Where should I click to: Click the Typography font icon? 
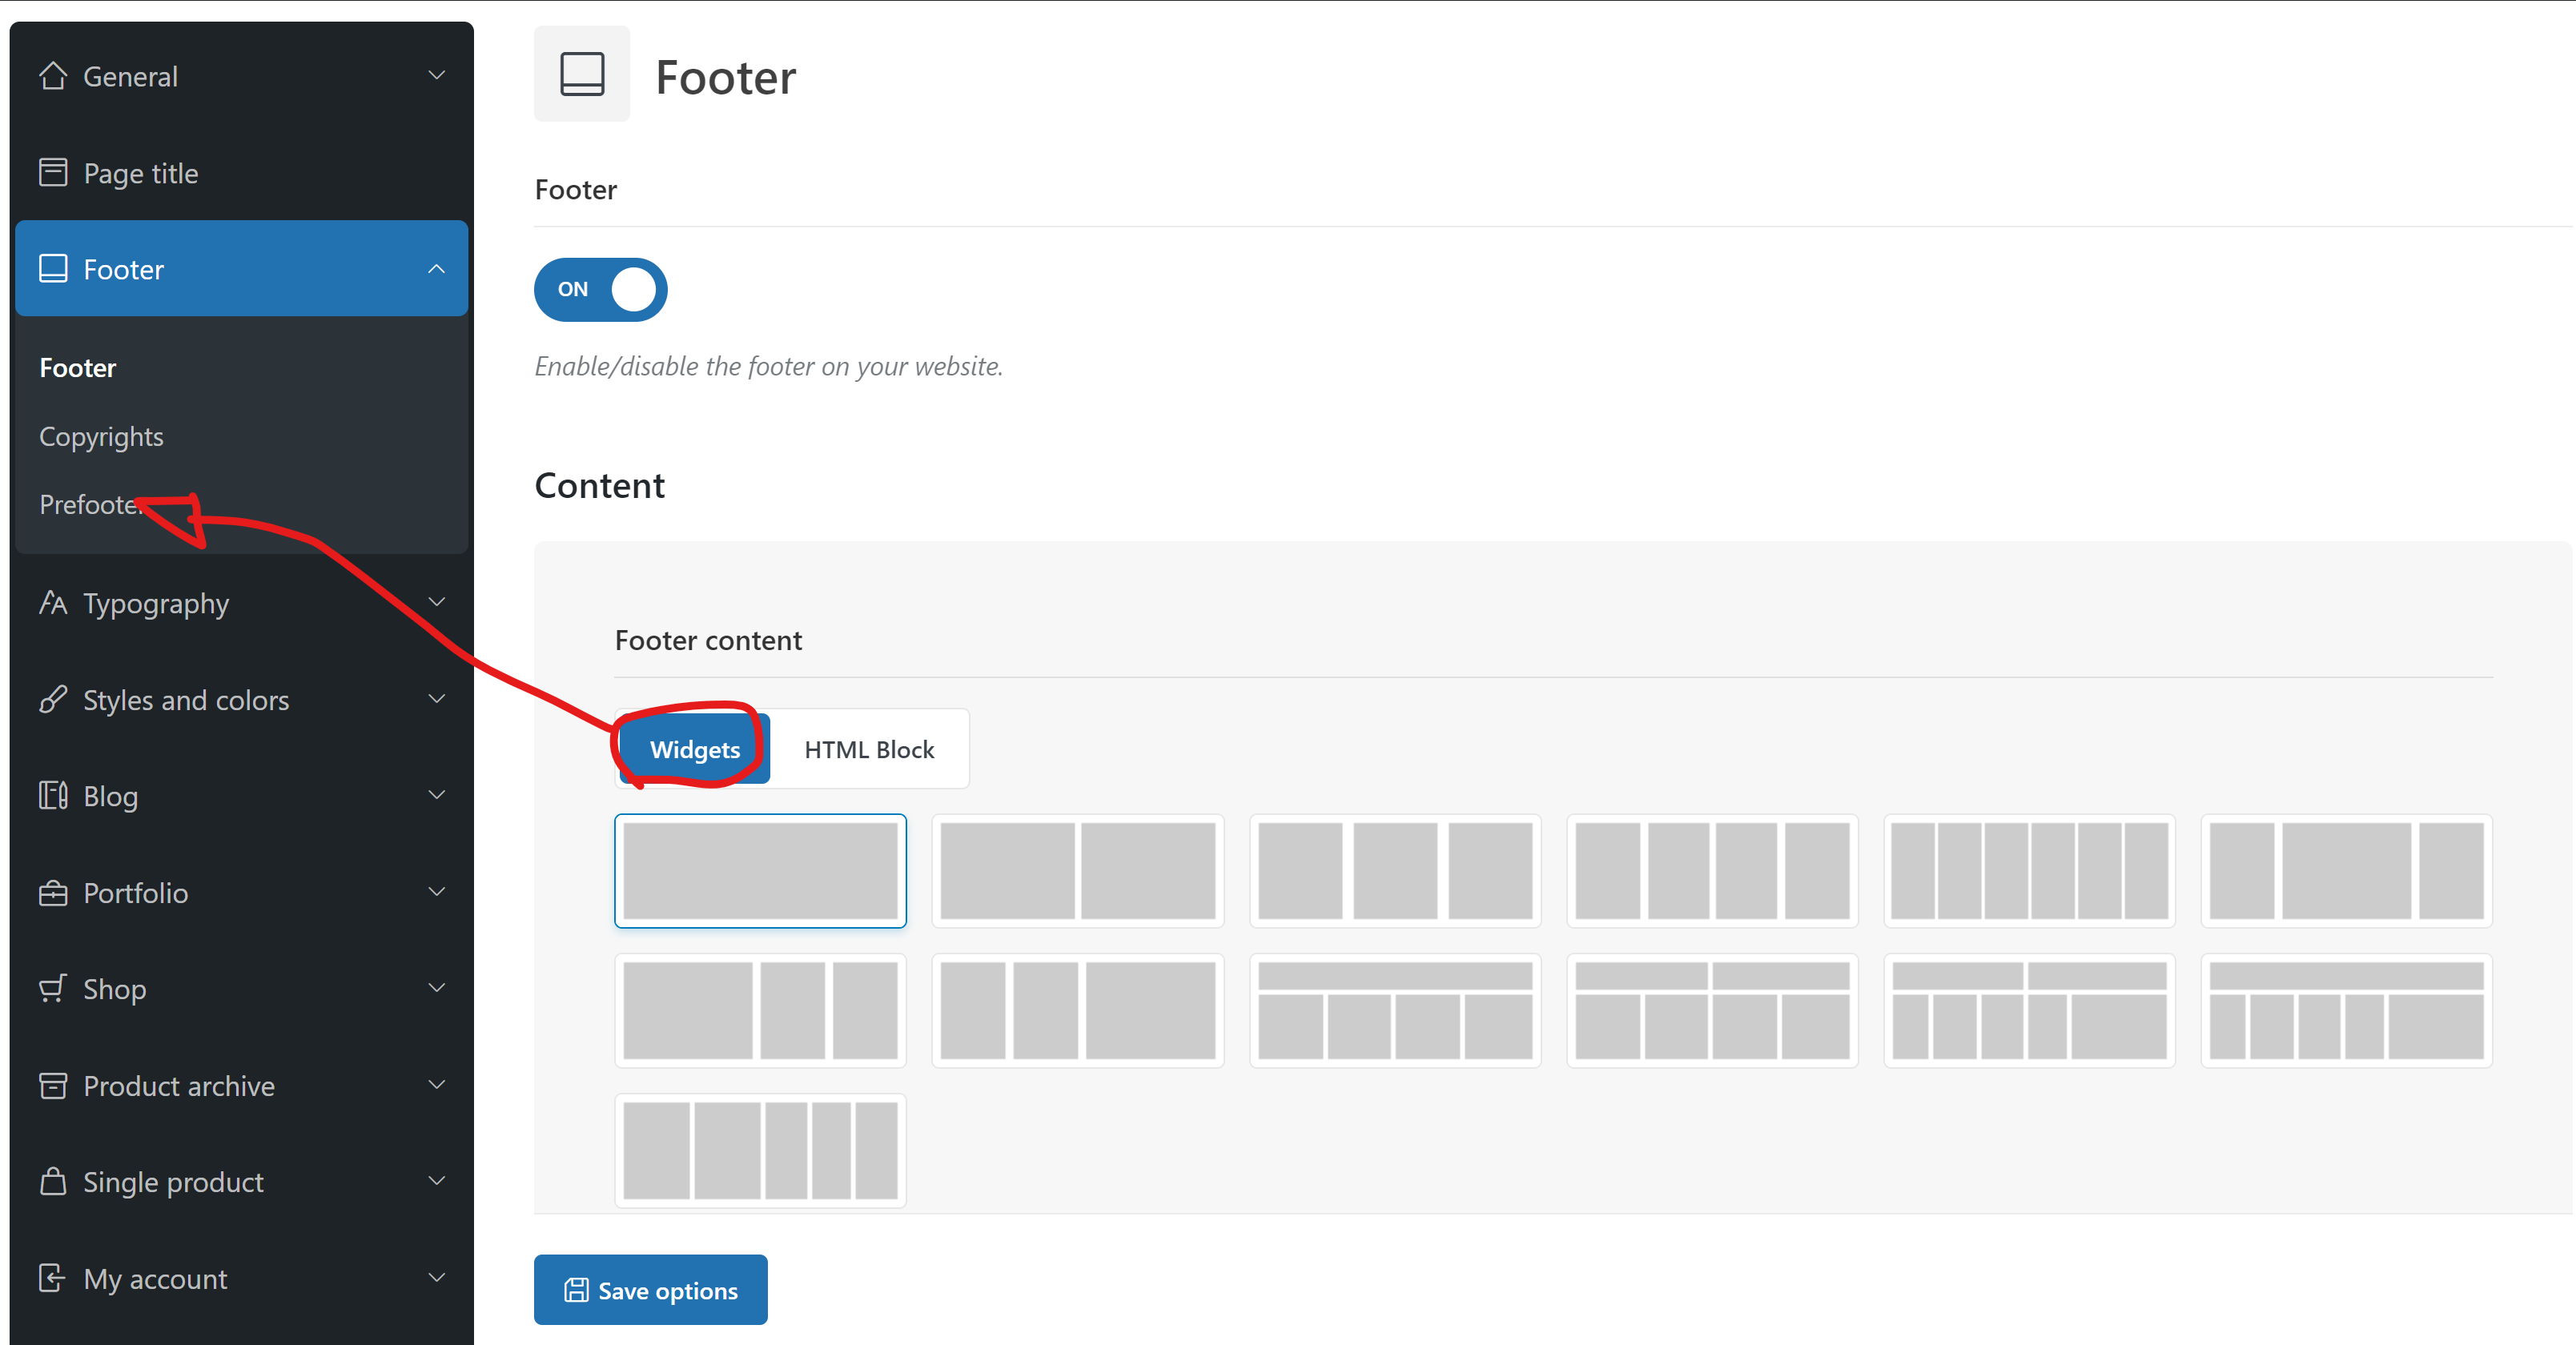tap(53, 603)
